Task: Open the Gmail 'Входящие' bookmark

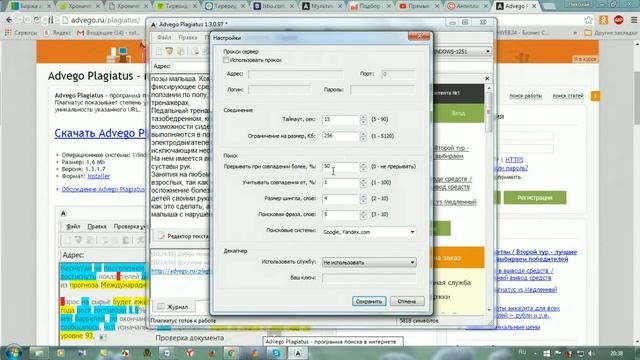Action: 109,33
